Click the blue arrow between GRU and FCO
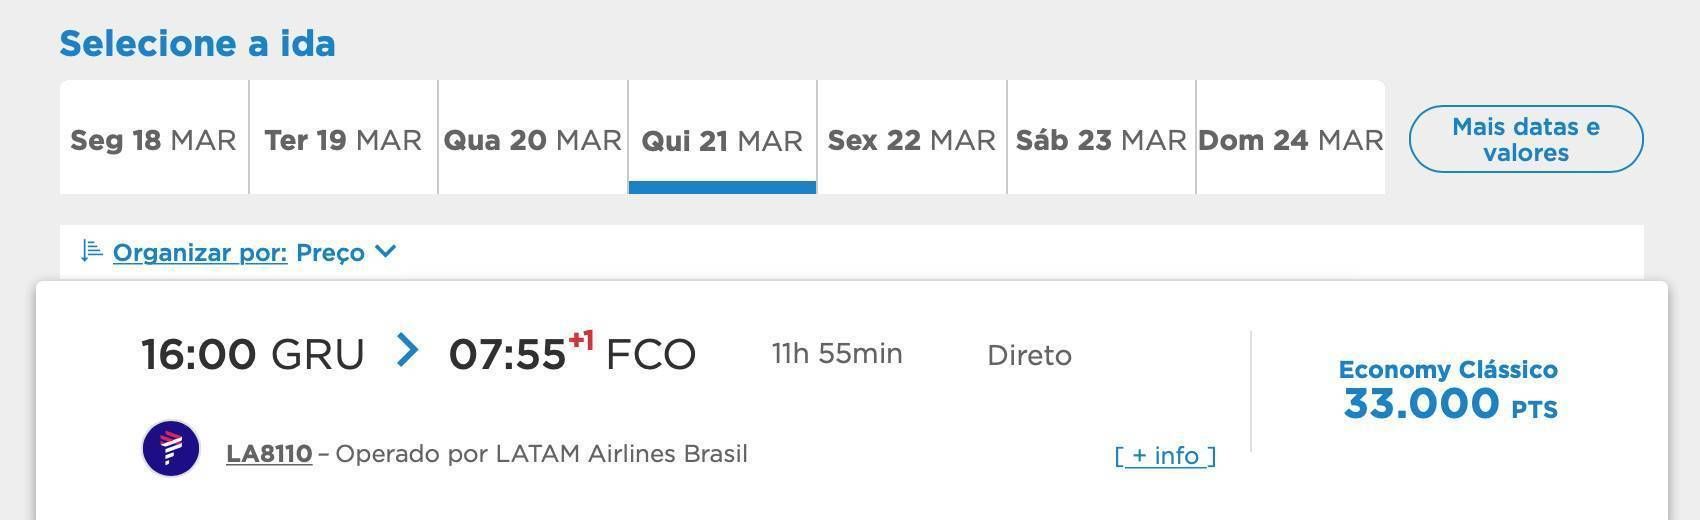This screenshot has width=1700, height=520. (407, 350)
